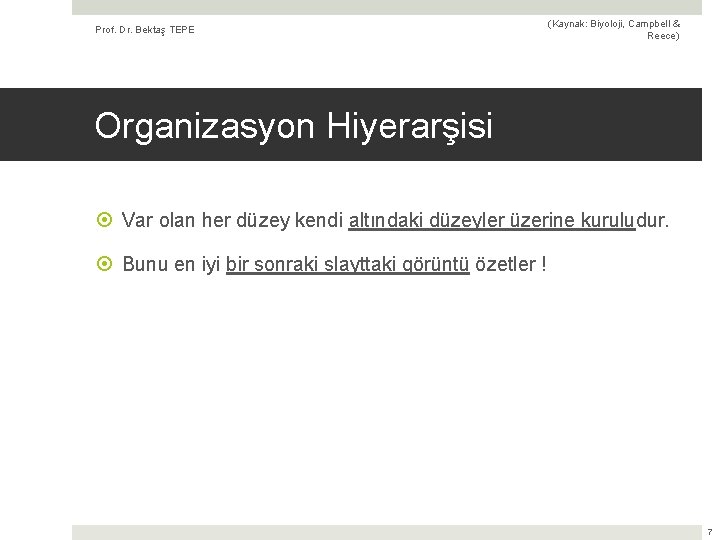This screenshot has width=720, height=540.
Task: Click the word 'özetler !'
Action: click(x=511, y=264)
